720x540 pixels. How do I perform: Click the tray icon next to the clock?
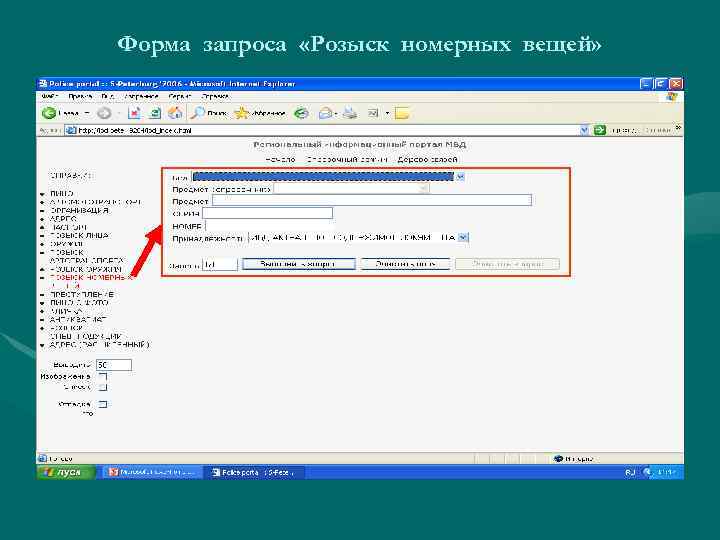[648, 472]
